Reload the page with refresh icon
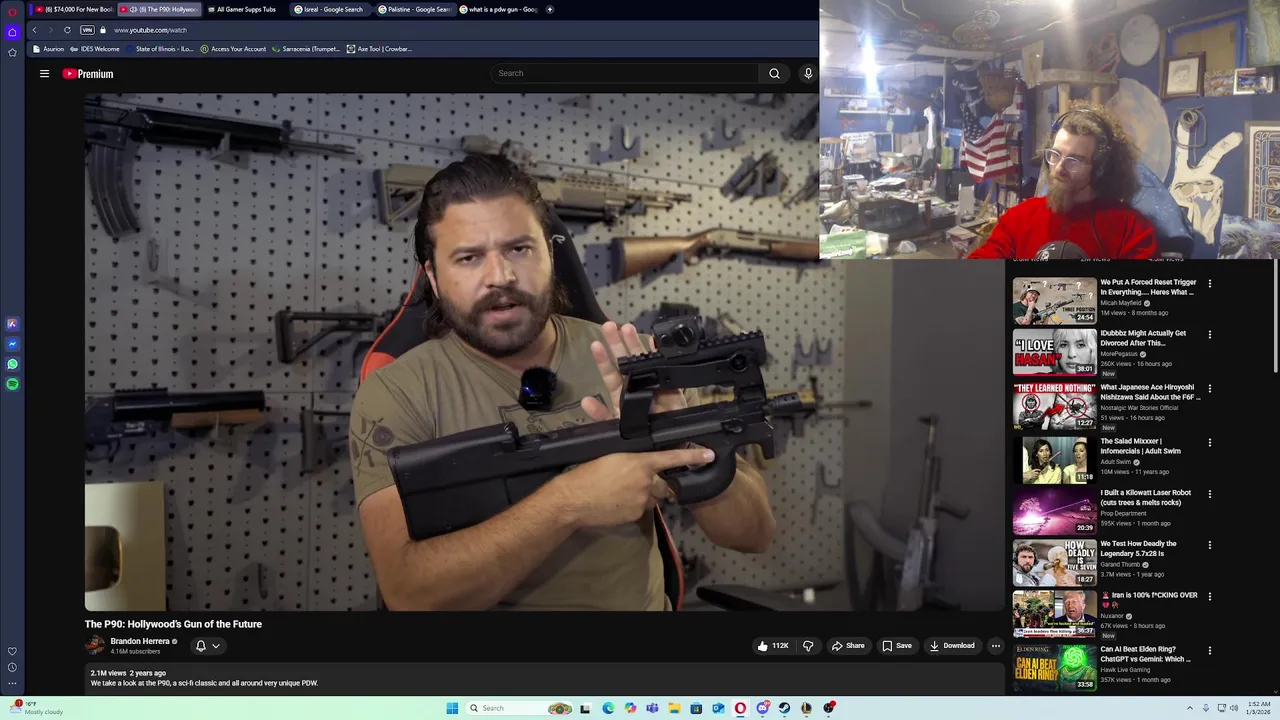1280x720 pixels. (x=67, y=30)
